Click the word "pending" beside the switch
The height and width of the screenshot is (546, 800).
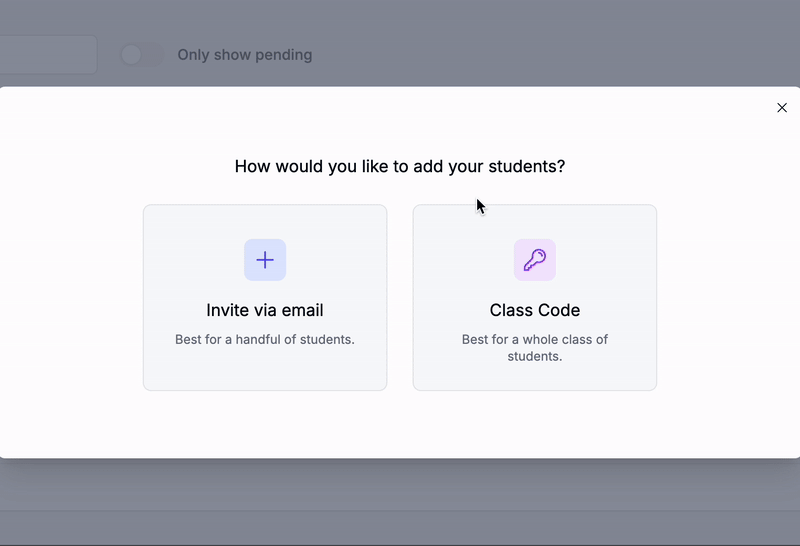tap(284, 55)
